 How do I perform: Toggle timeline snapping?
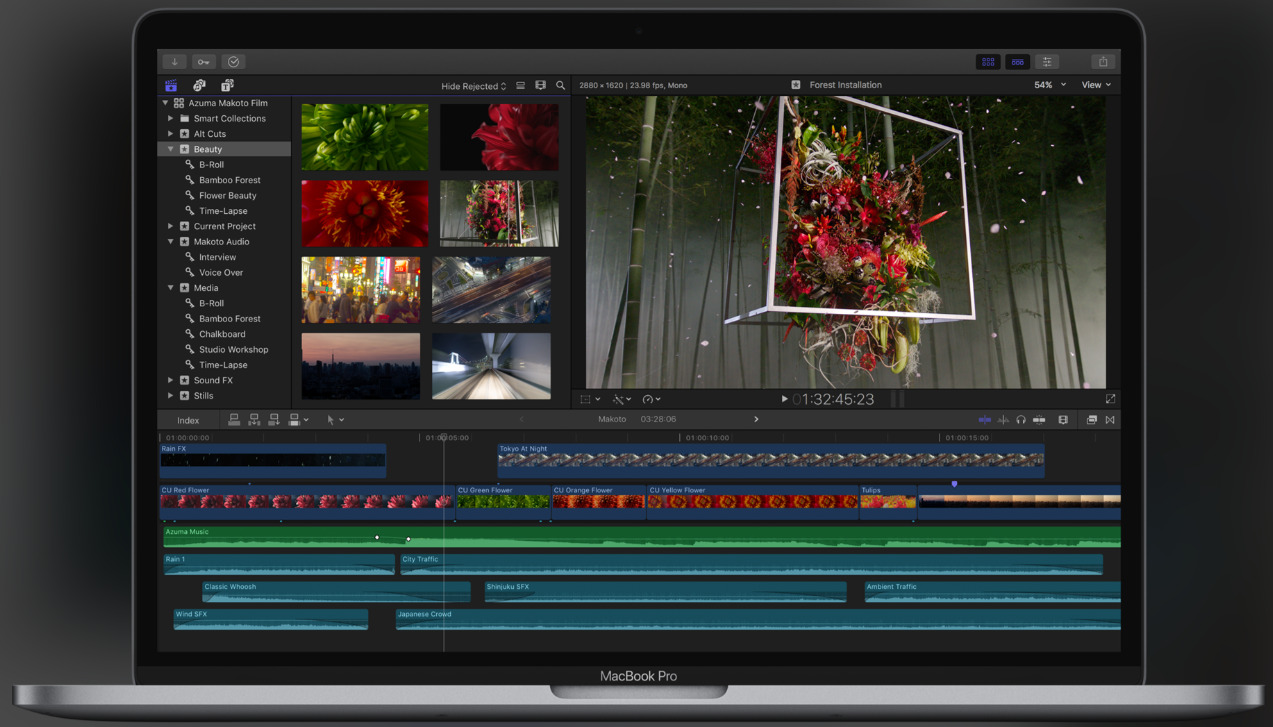click(x=1039, y=420)
